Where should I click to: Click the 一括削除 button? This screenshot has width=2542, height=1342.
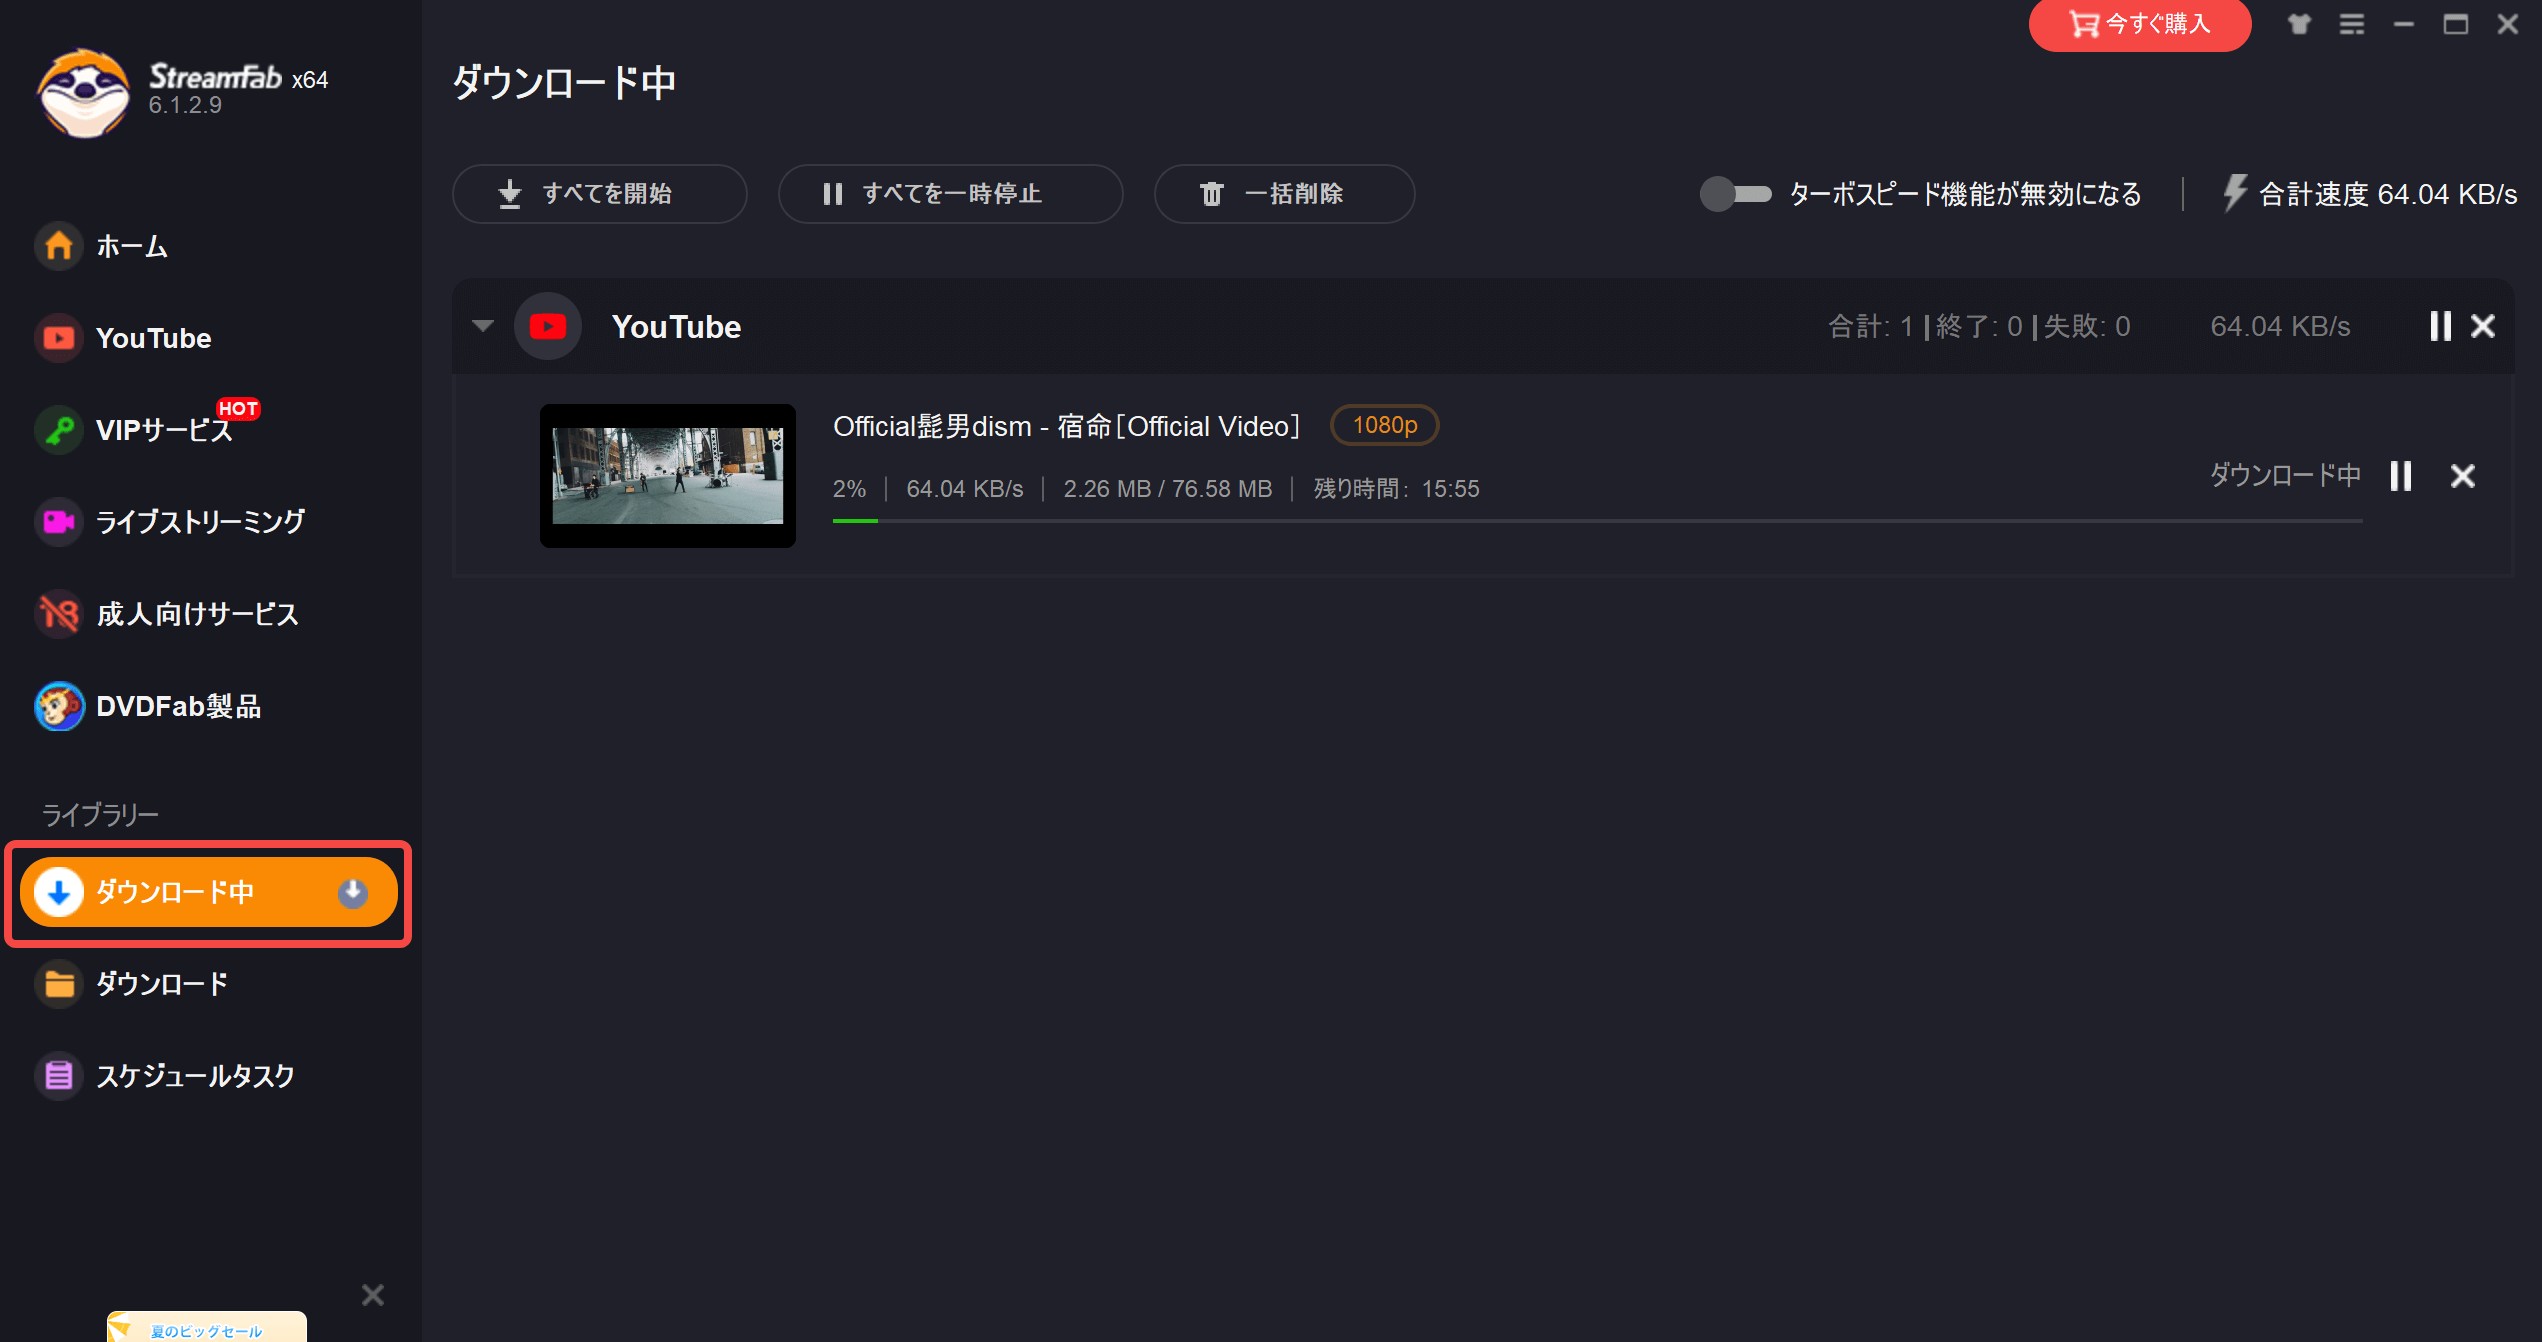point(1284,194)
